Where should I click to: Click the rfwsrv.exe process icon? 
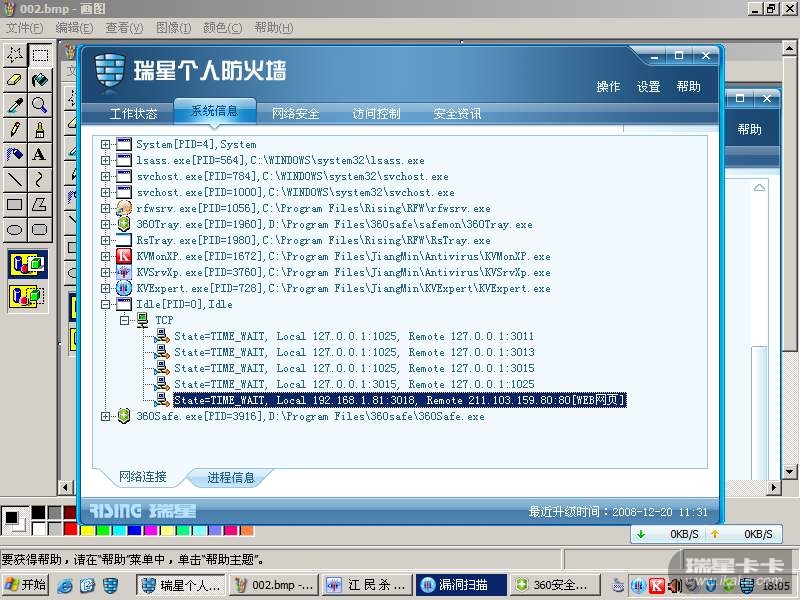(x=123, y=208)
